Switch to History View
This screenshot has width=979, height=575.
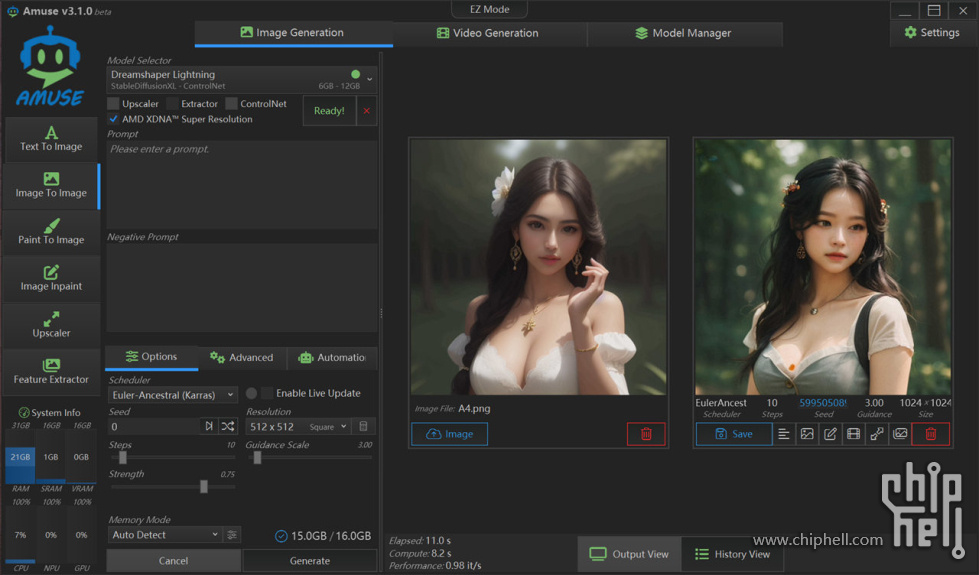[732, 554]
